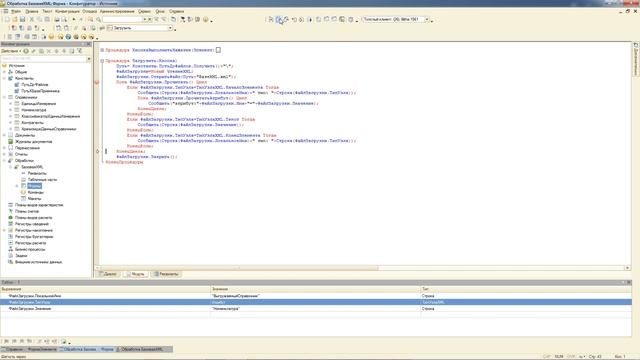
Task: Click the Copy toolbar icon
Action: (39, 19)
